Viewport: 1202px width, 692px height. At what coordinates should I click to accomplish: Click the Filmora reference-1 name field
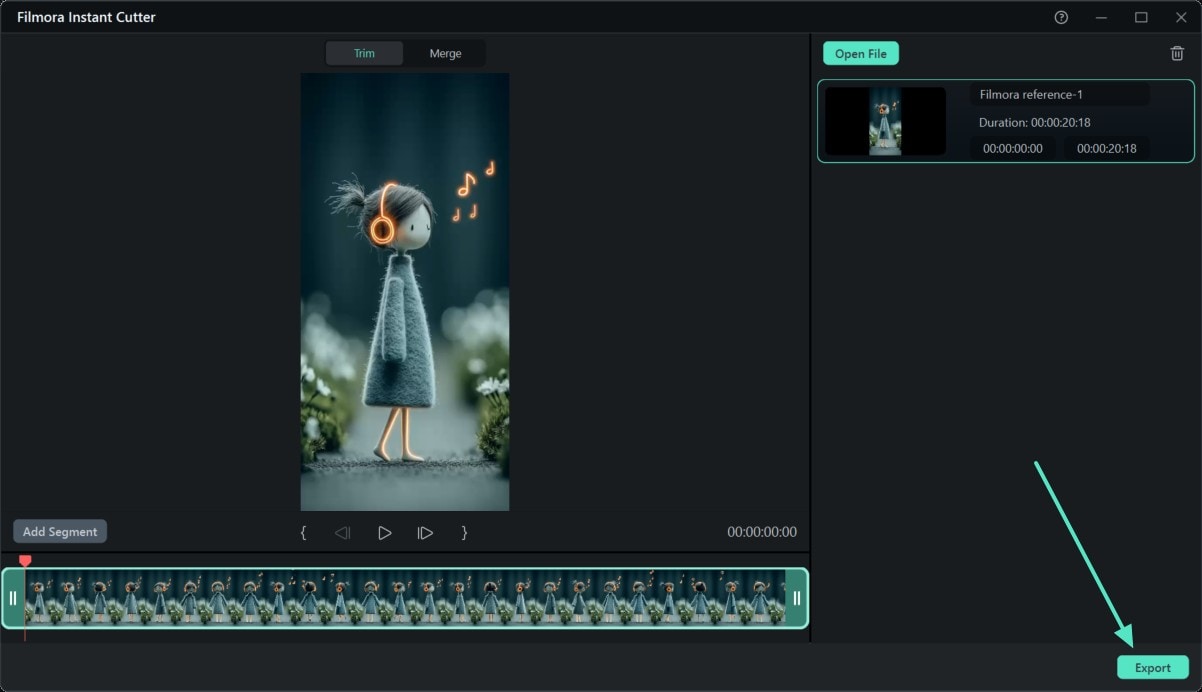click(x=1060, y=95)
